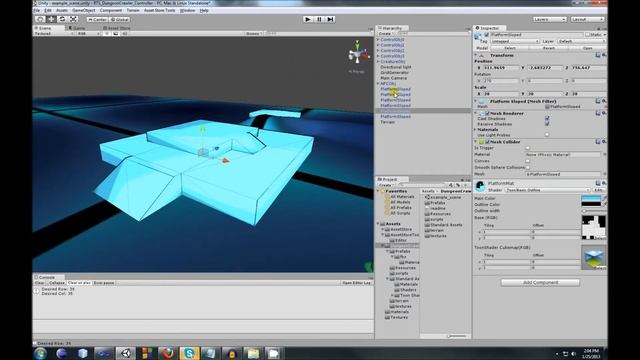Open the Terrain menu

coord(133,10)
